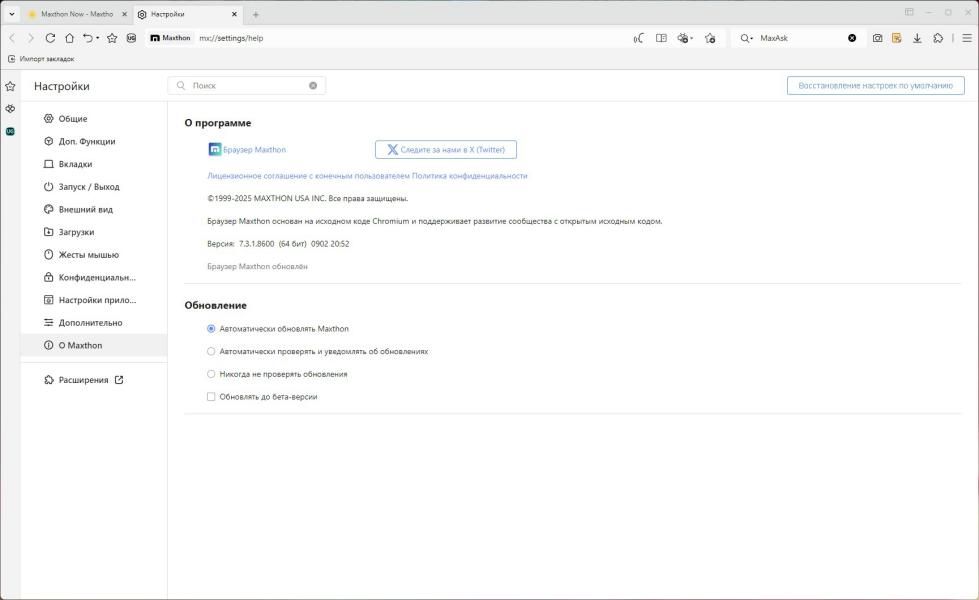Open Вкладки settings section
Viewport: 979px width, 600px height.
(x=94, y=164)
